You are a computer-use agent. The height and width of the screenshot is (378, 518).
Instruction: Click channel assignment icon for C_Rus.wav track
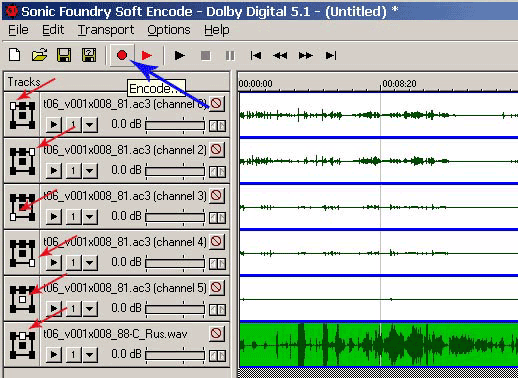pos(22,345)
